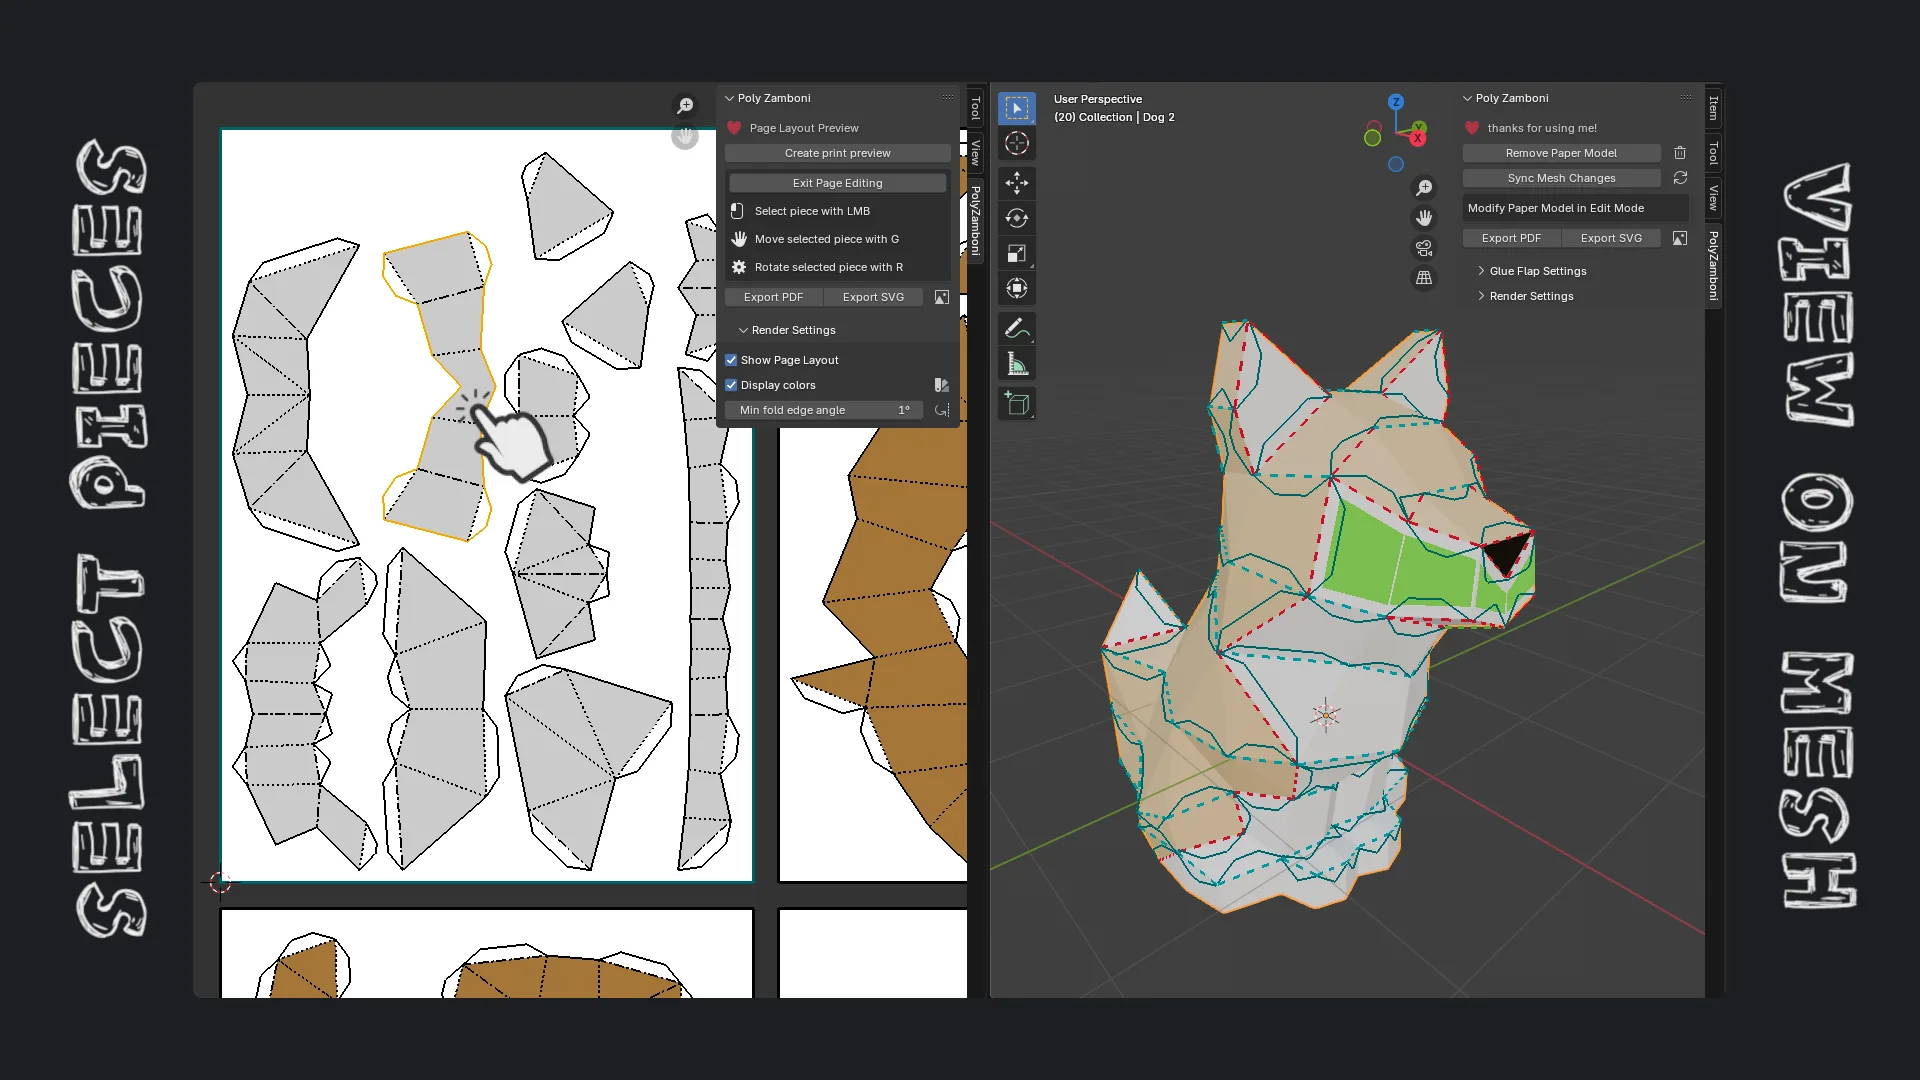
Task: Toggle the Show Page Layout checkbox
Action: click(731, 360)
